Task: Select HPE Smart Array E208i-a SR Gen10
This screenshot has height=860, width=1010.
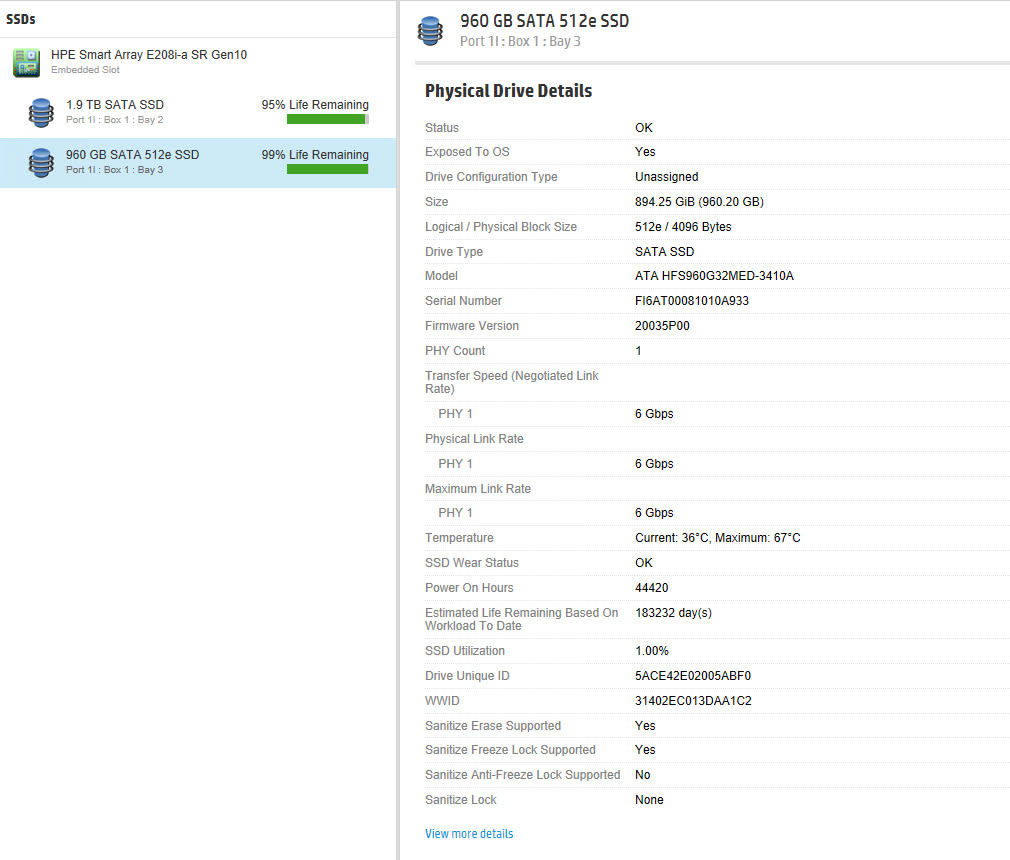Action: click(149, 55)
